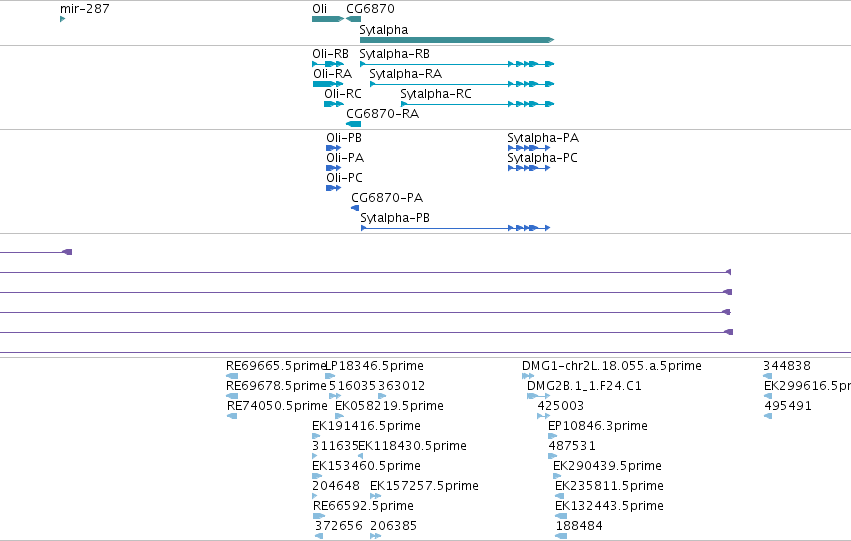Click the 204648 feature label

coord(336,486)
